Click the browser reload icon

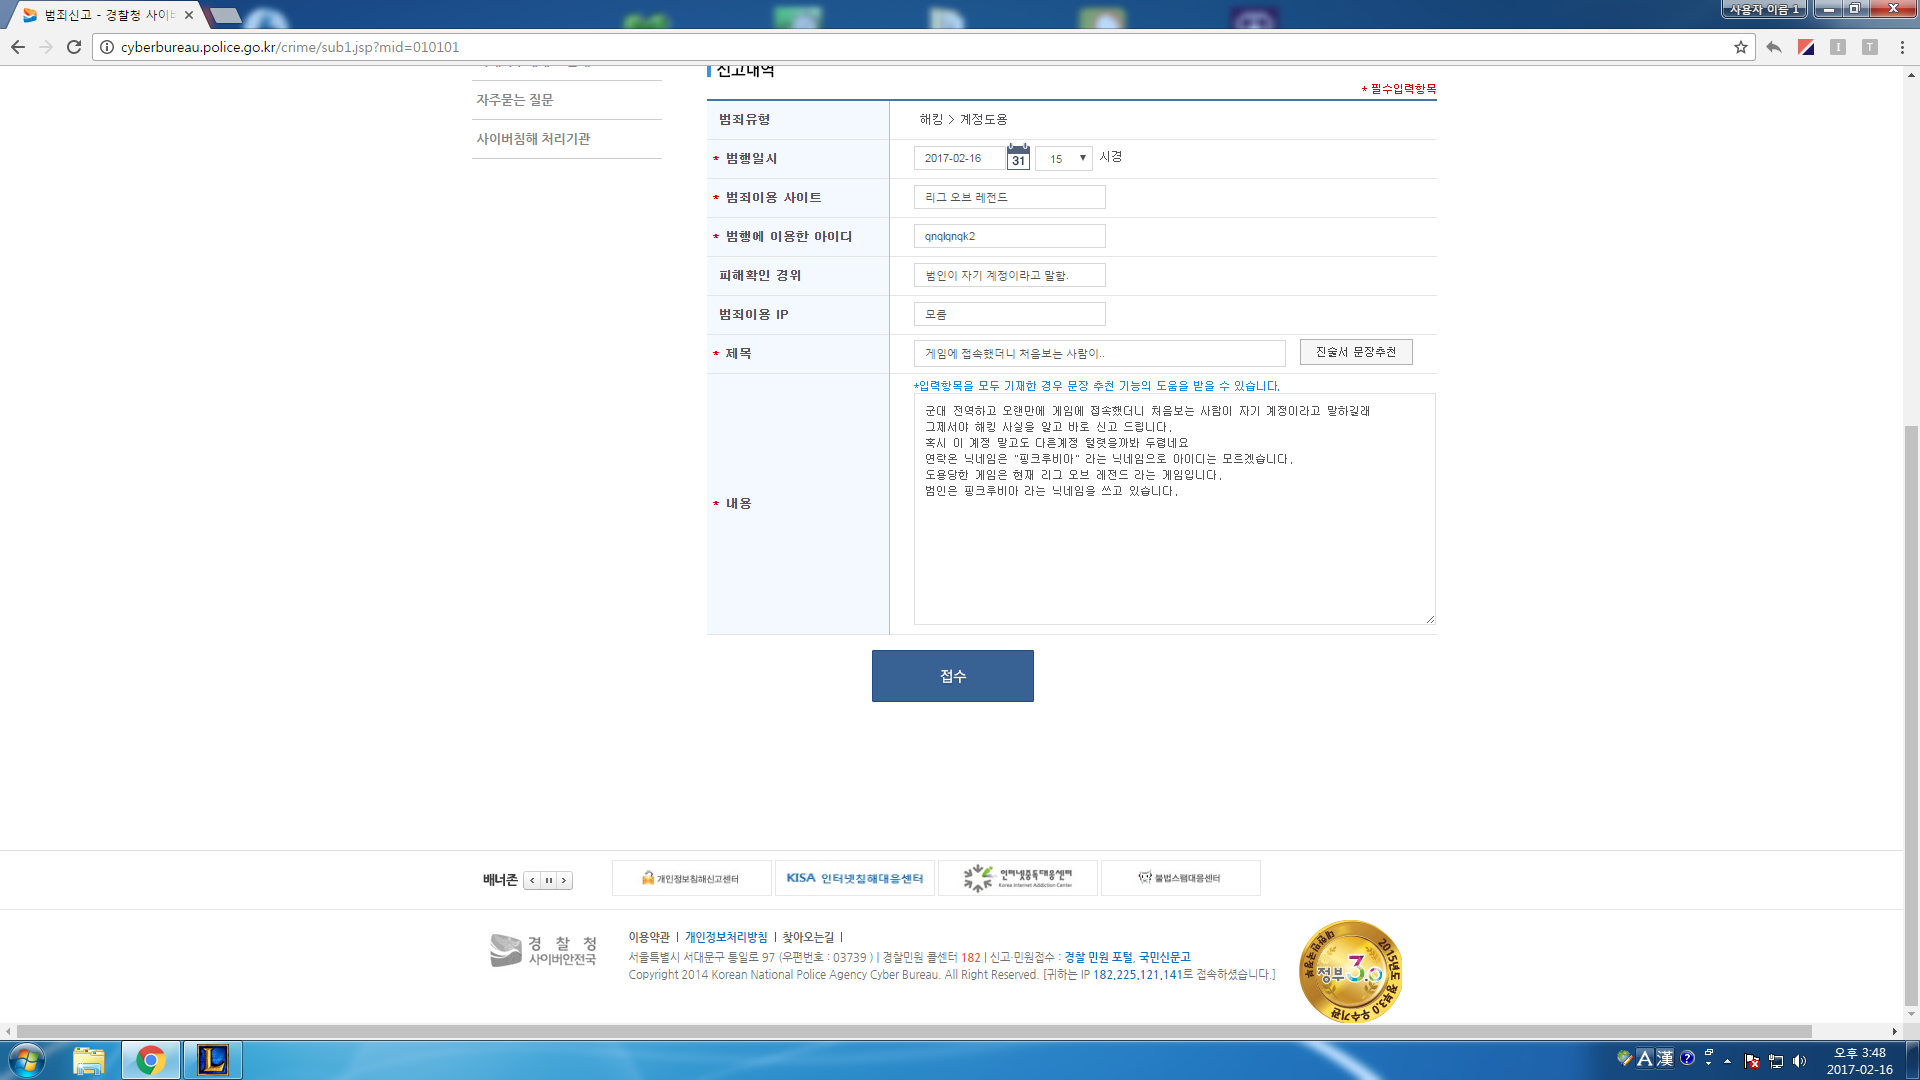[74, 47]
